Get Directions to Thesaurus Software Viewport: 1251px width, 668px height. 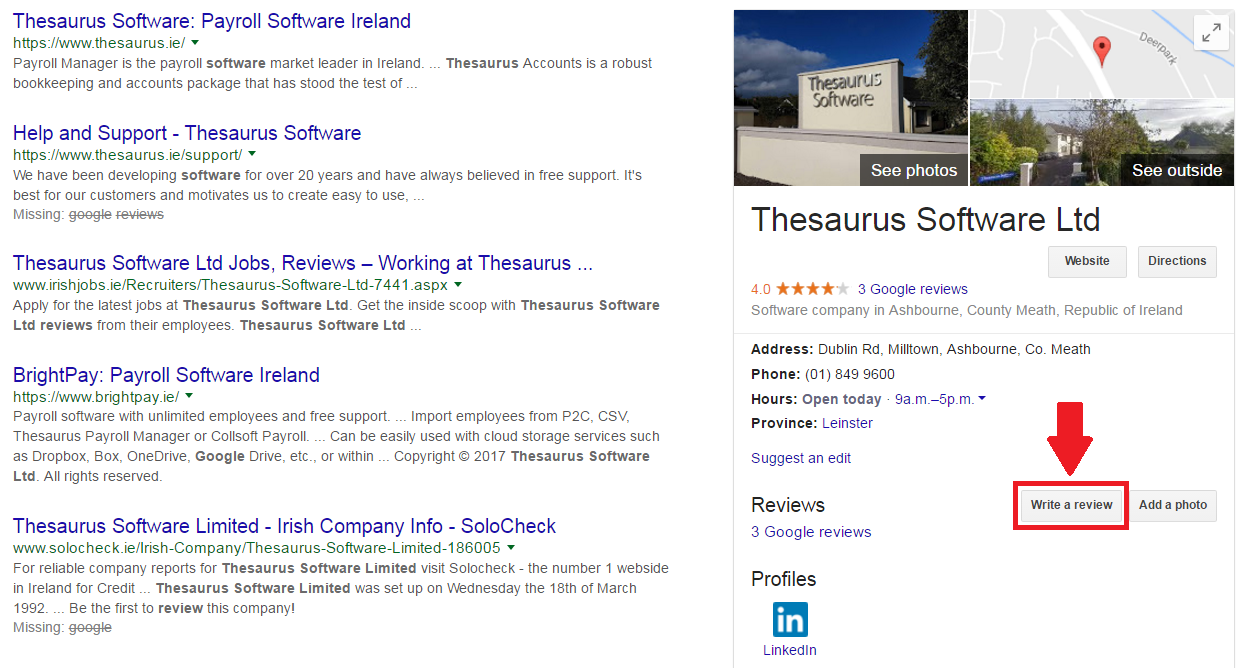1177,261
